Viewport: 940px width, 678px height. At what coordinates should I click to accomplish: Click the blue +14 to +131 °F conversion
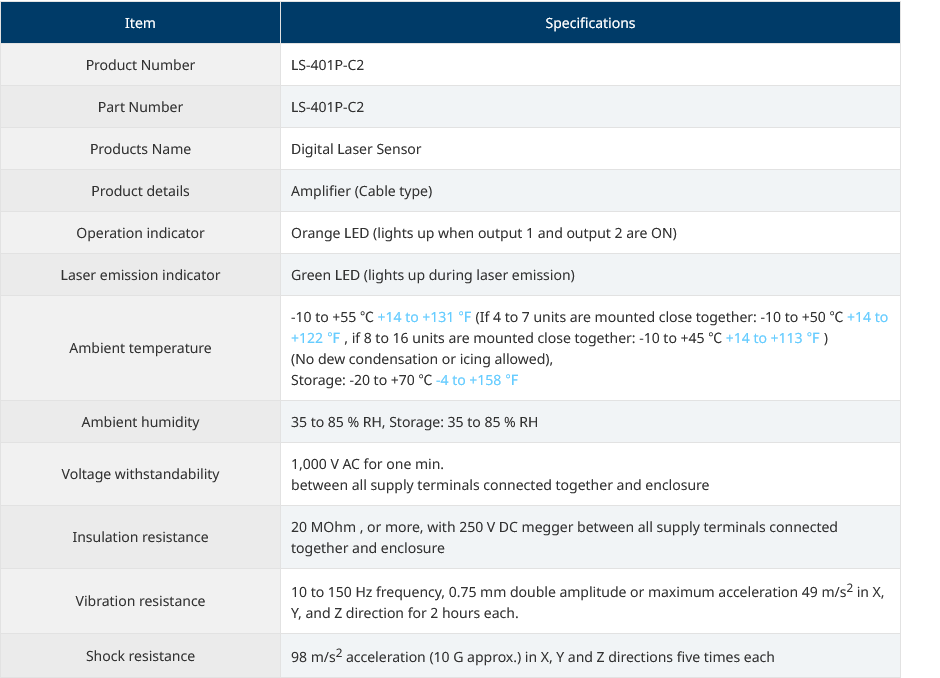tap(424, 317)
